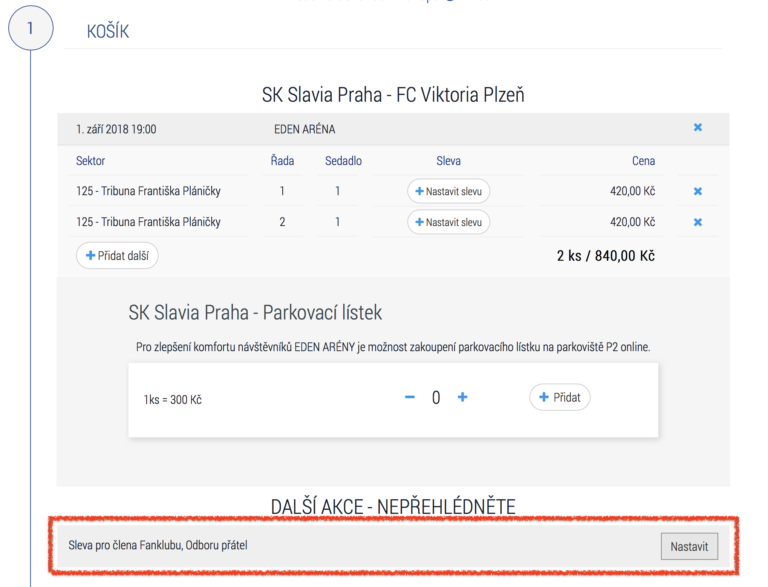Add parking ticket with Přidat button

click(559, 397)
